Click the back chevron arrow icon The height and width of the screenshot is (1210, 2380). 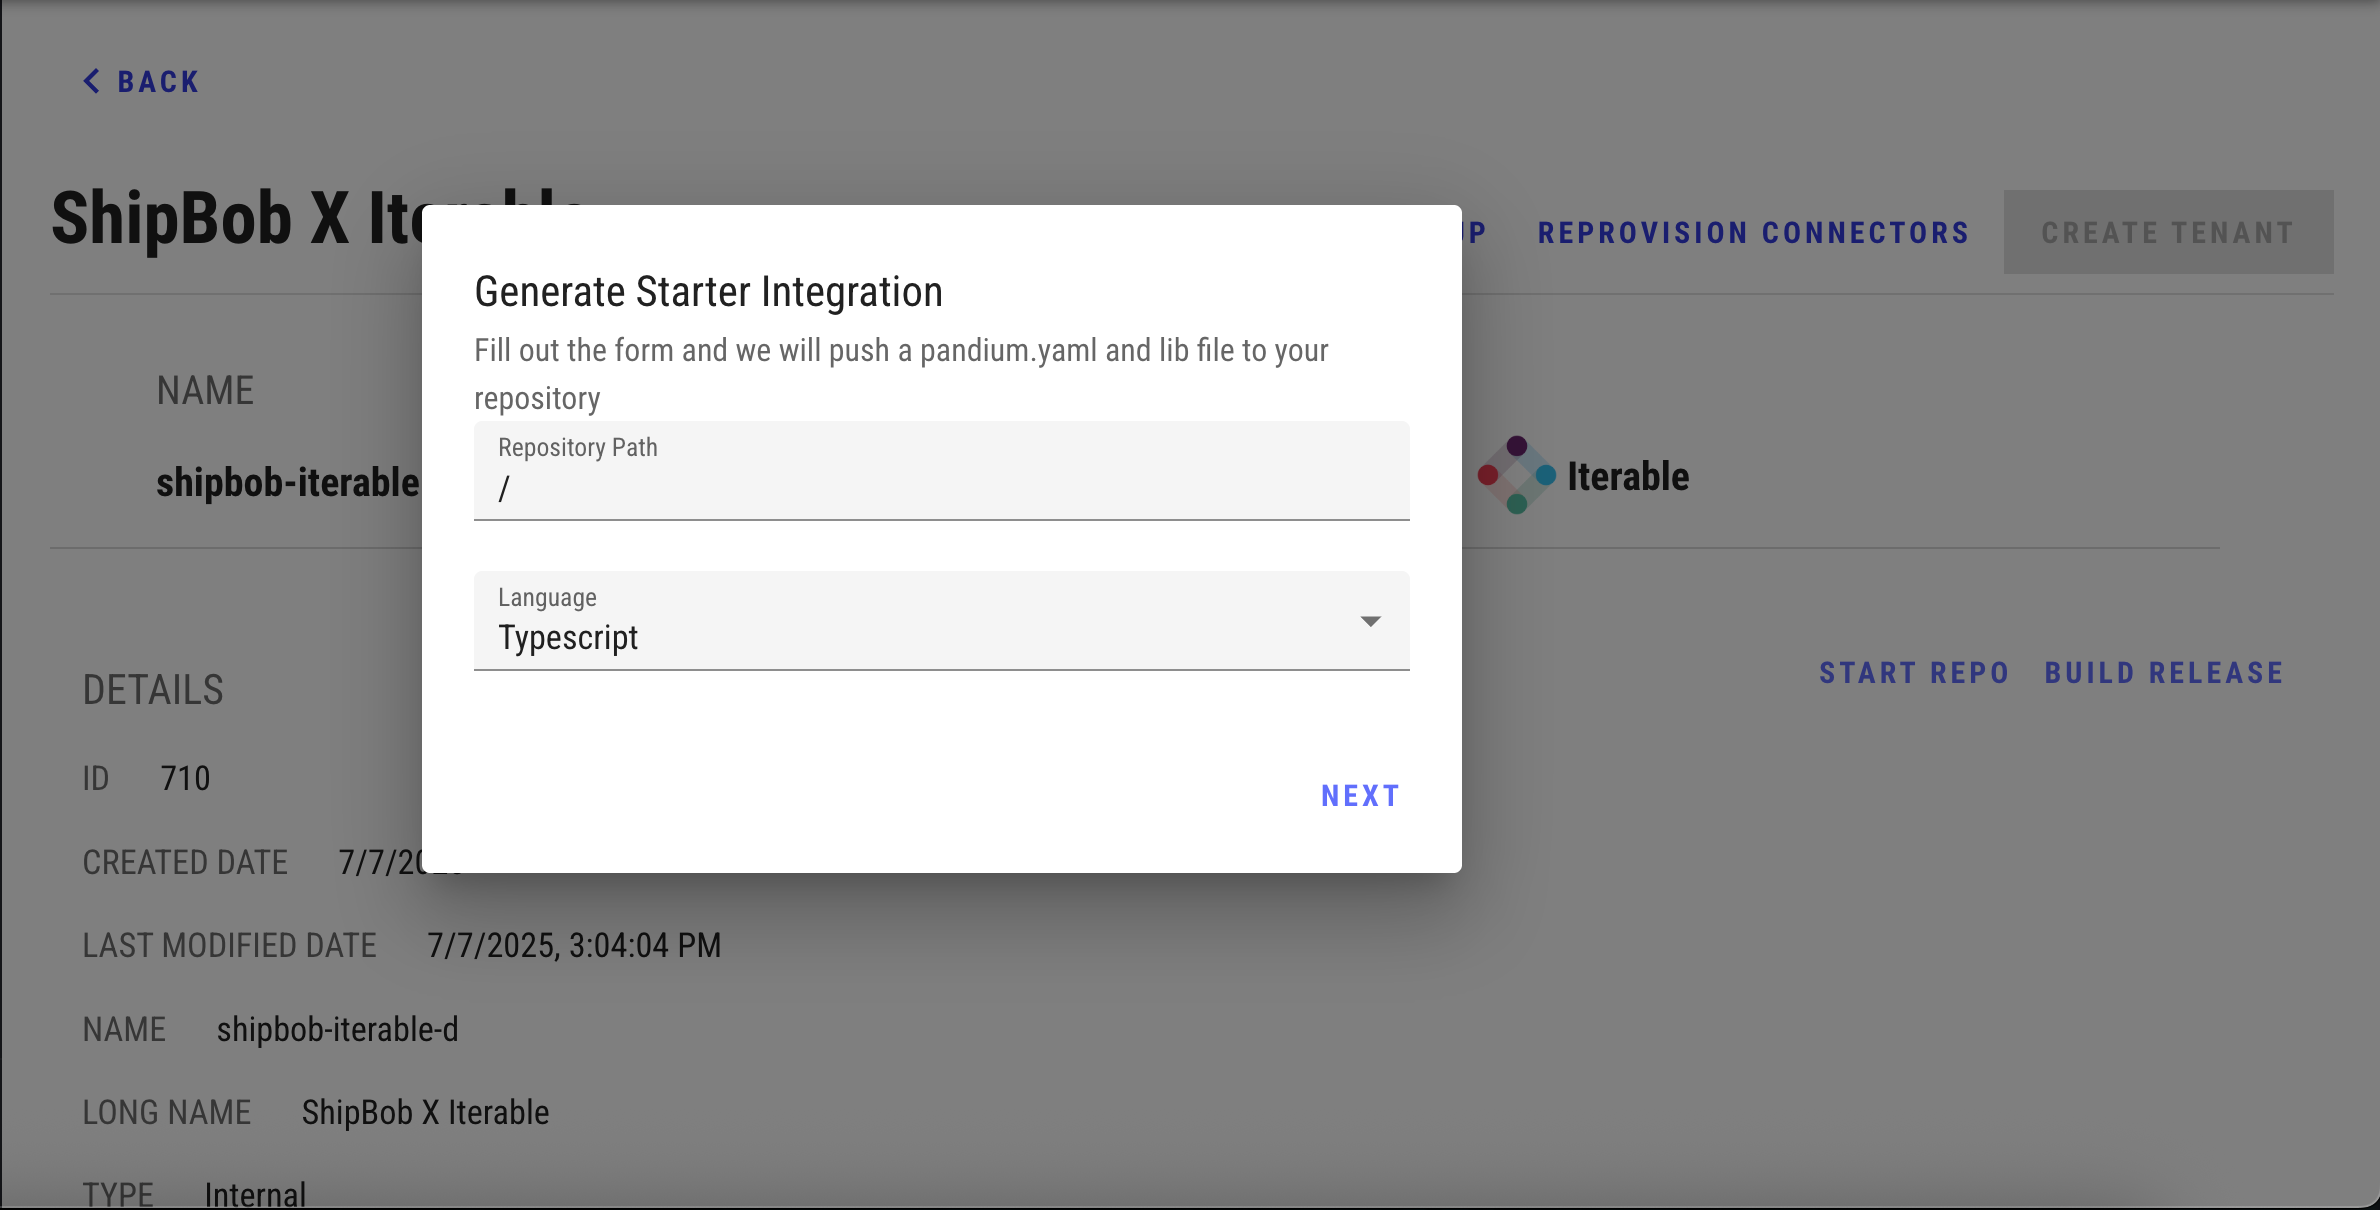(x=92, y=82)
